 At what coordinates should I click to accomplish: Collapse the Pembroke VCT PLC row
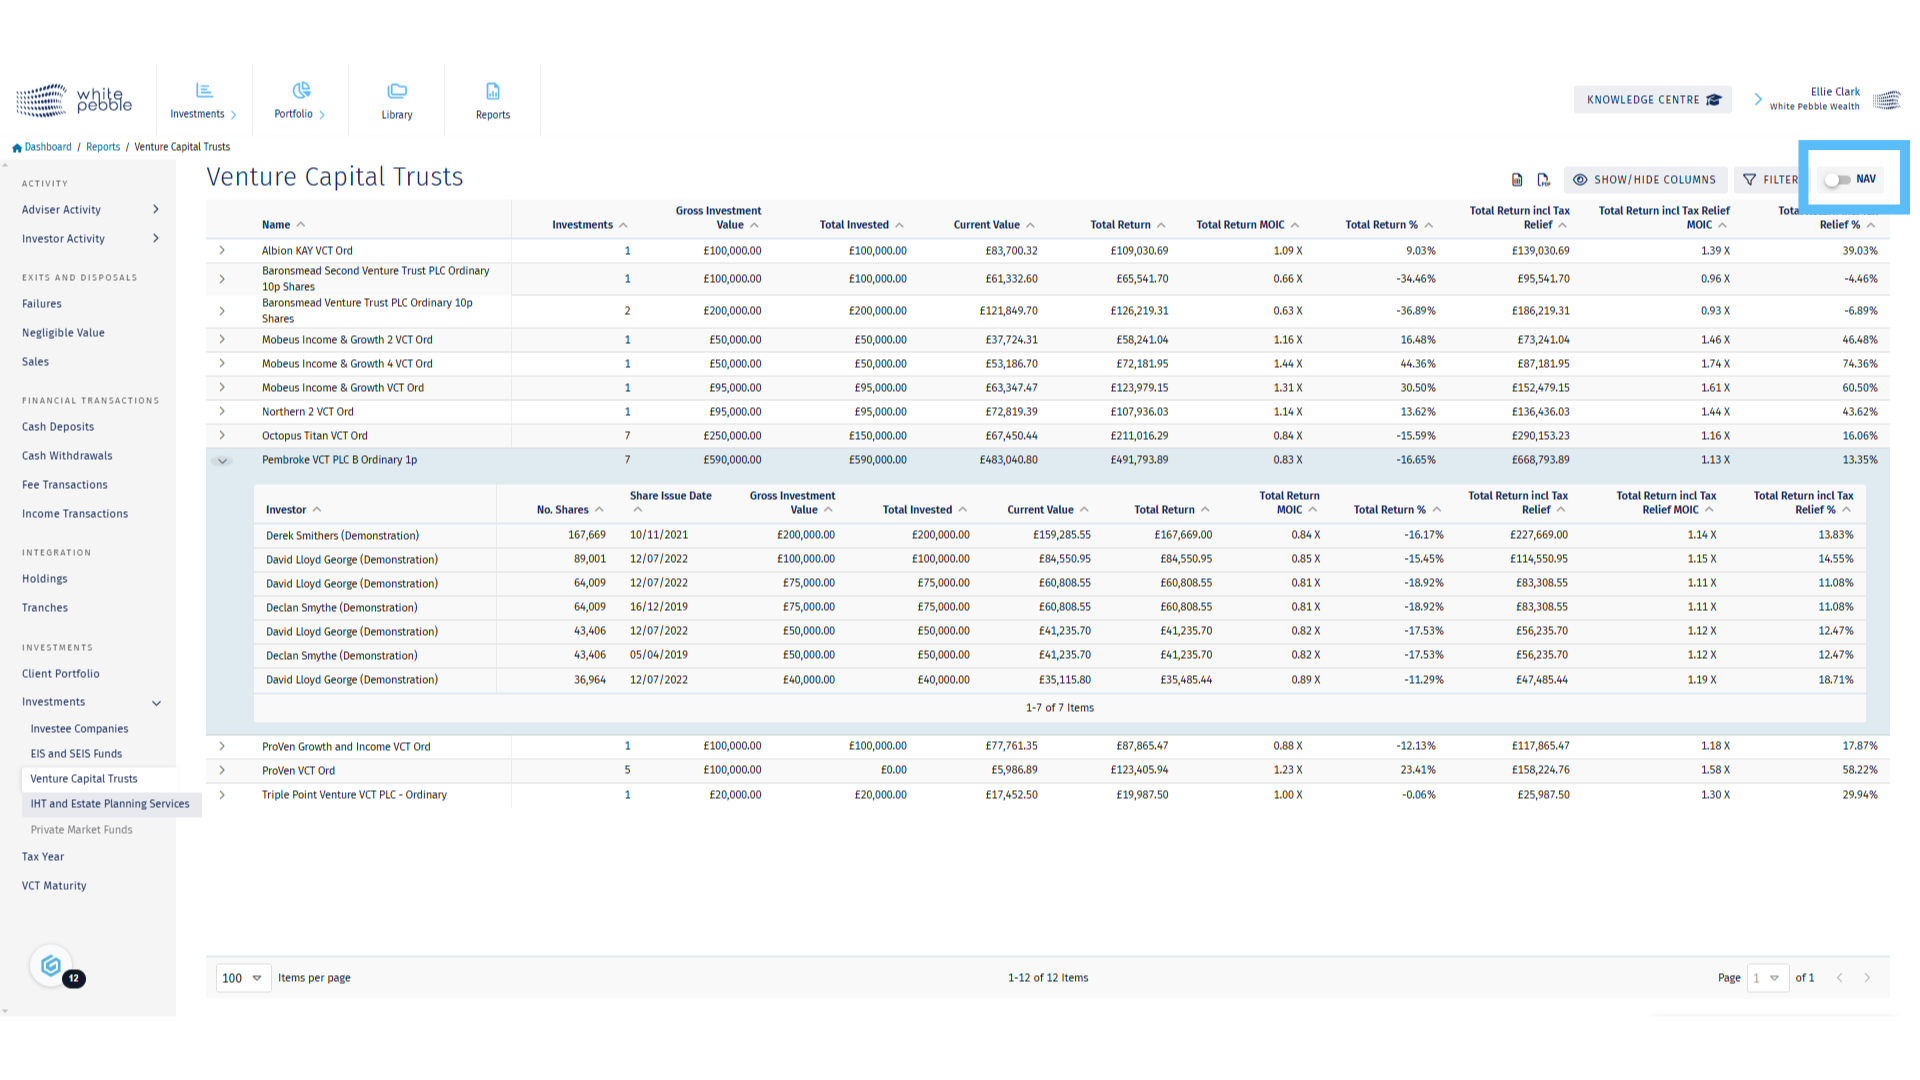click(x=222, y=461)
